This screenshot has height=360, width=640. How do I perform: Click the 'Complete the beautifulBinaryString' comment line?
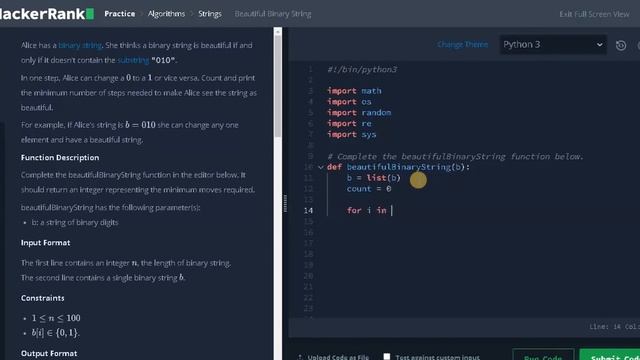(x=456, y=157)
